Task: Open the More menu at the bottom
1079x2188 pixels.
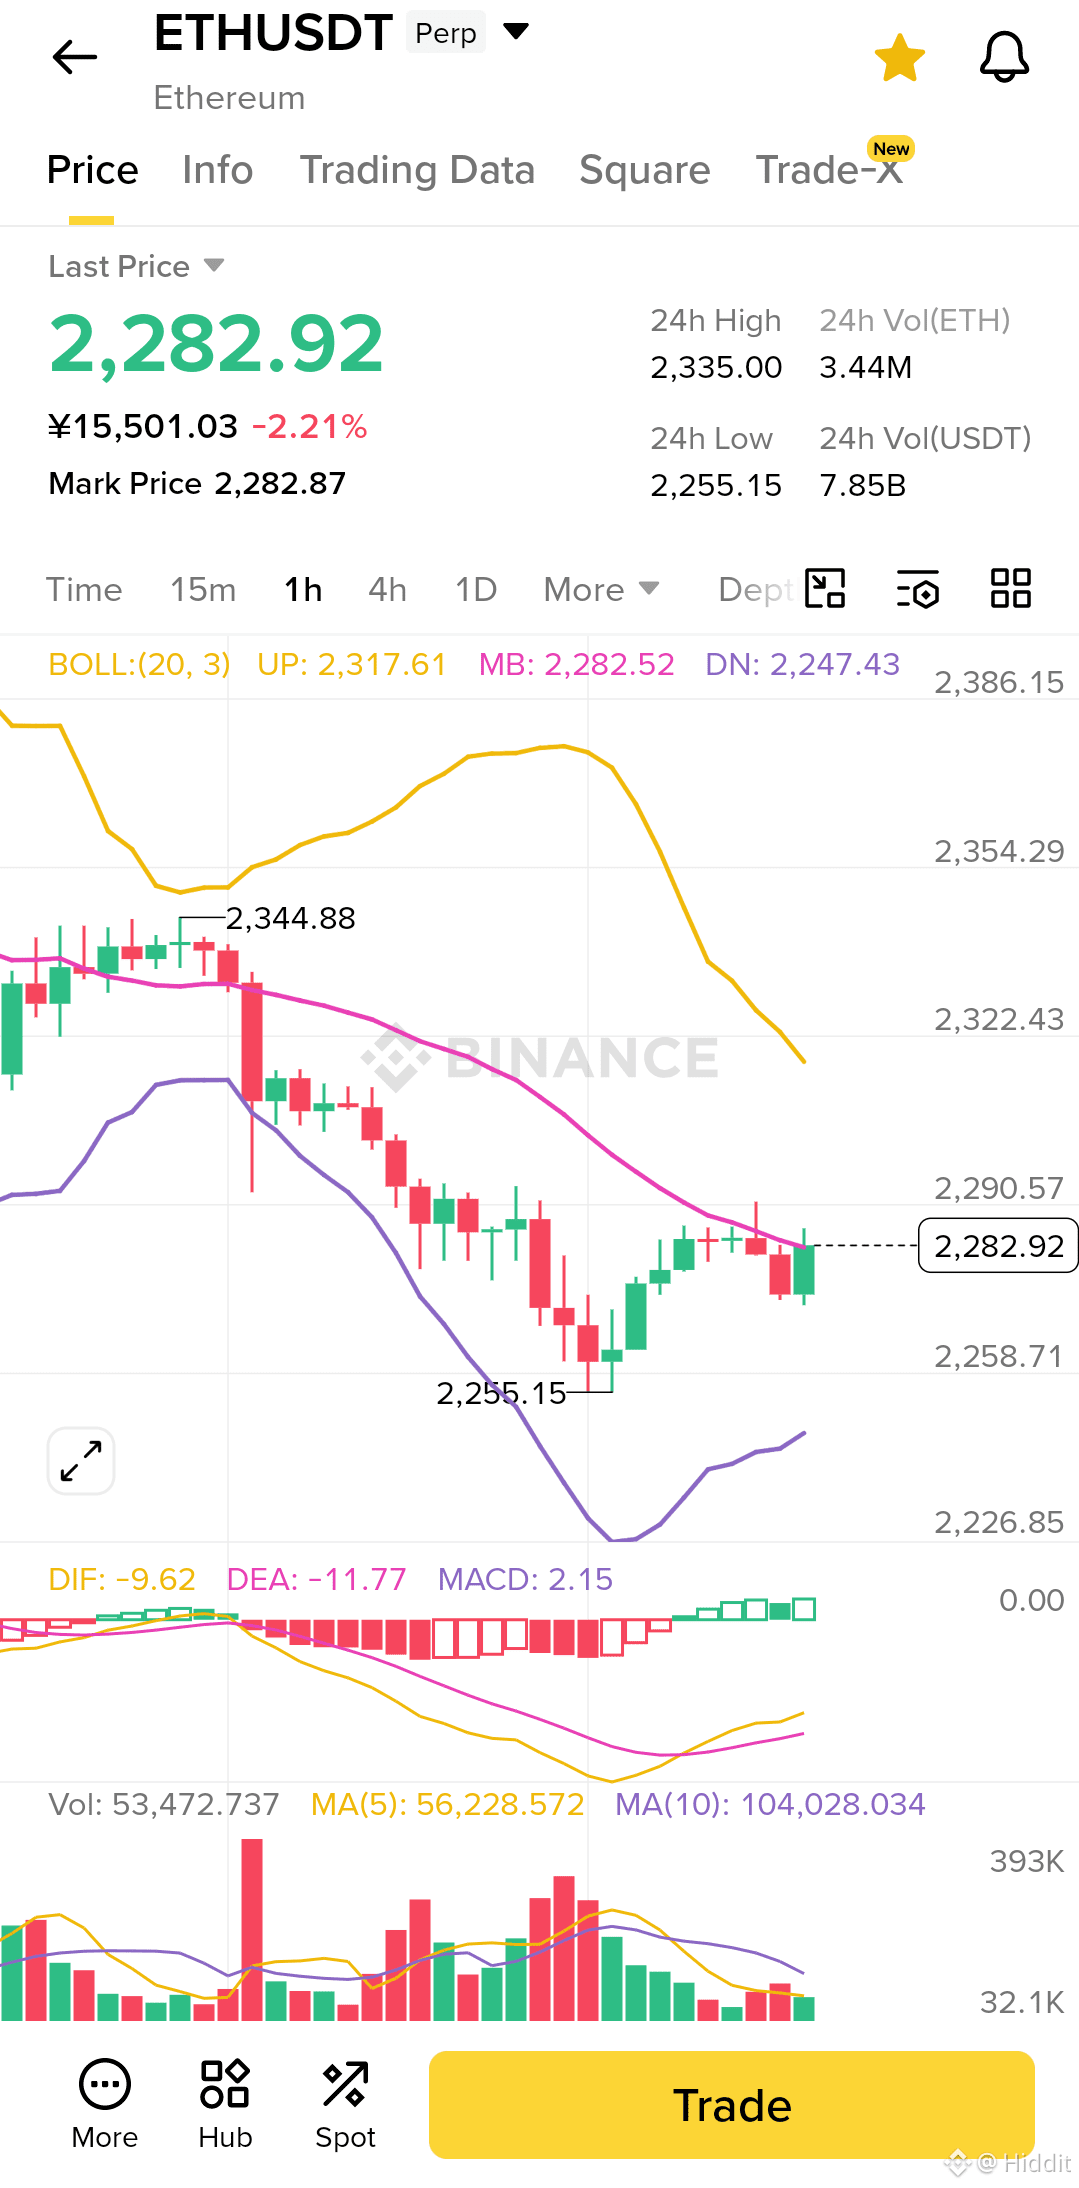Action: tap(105, 2105)
